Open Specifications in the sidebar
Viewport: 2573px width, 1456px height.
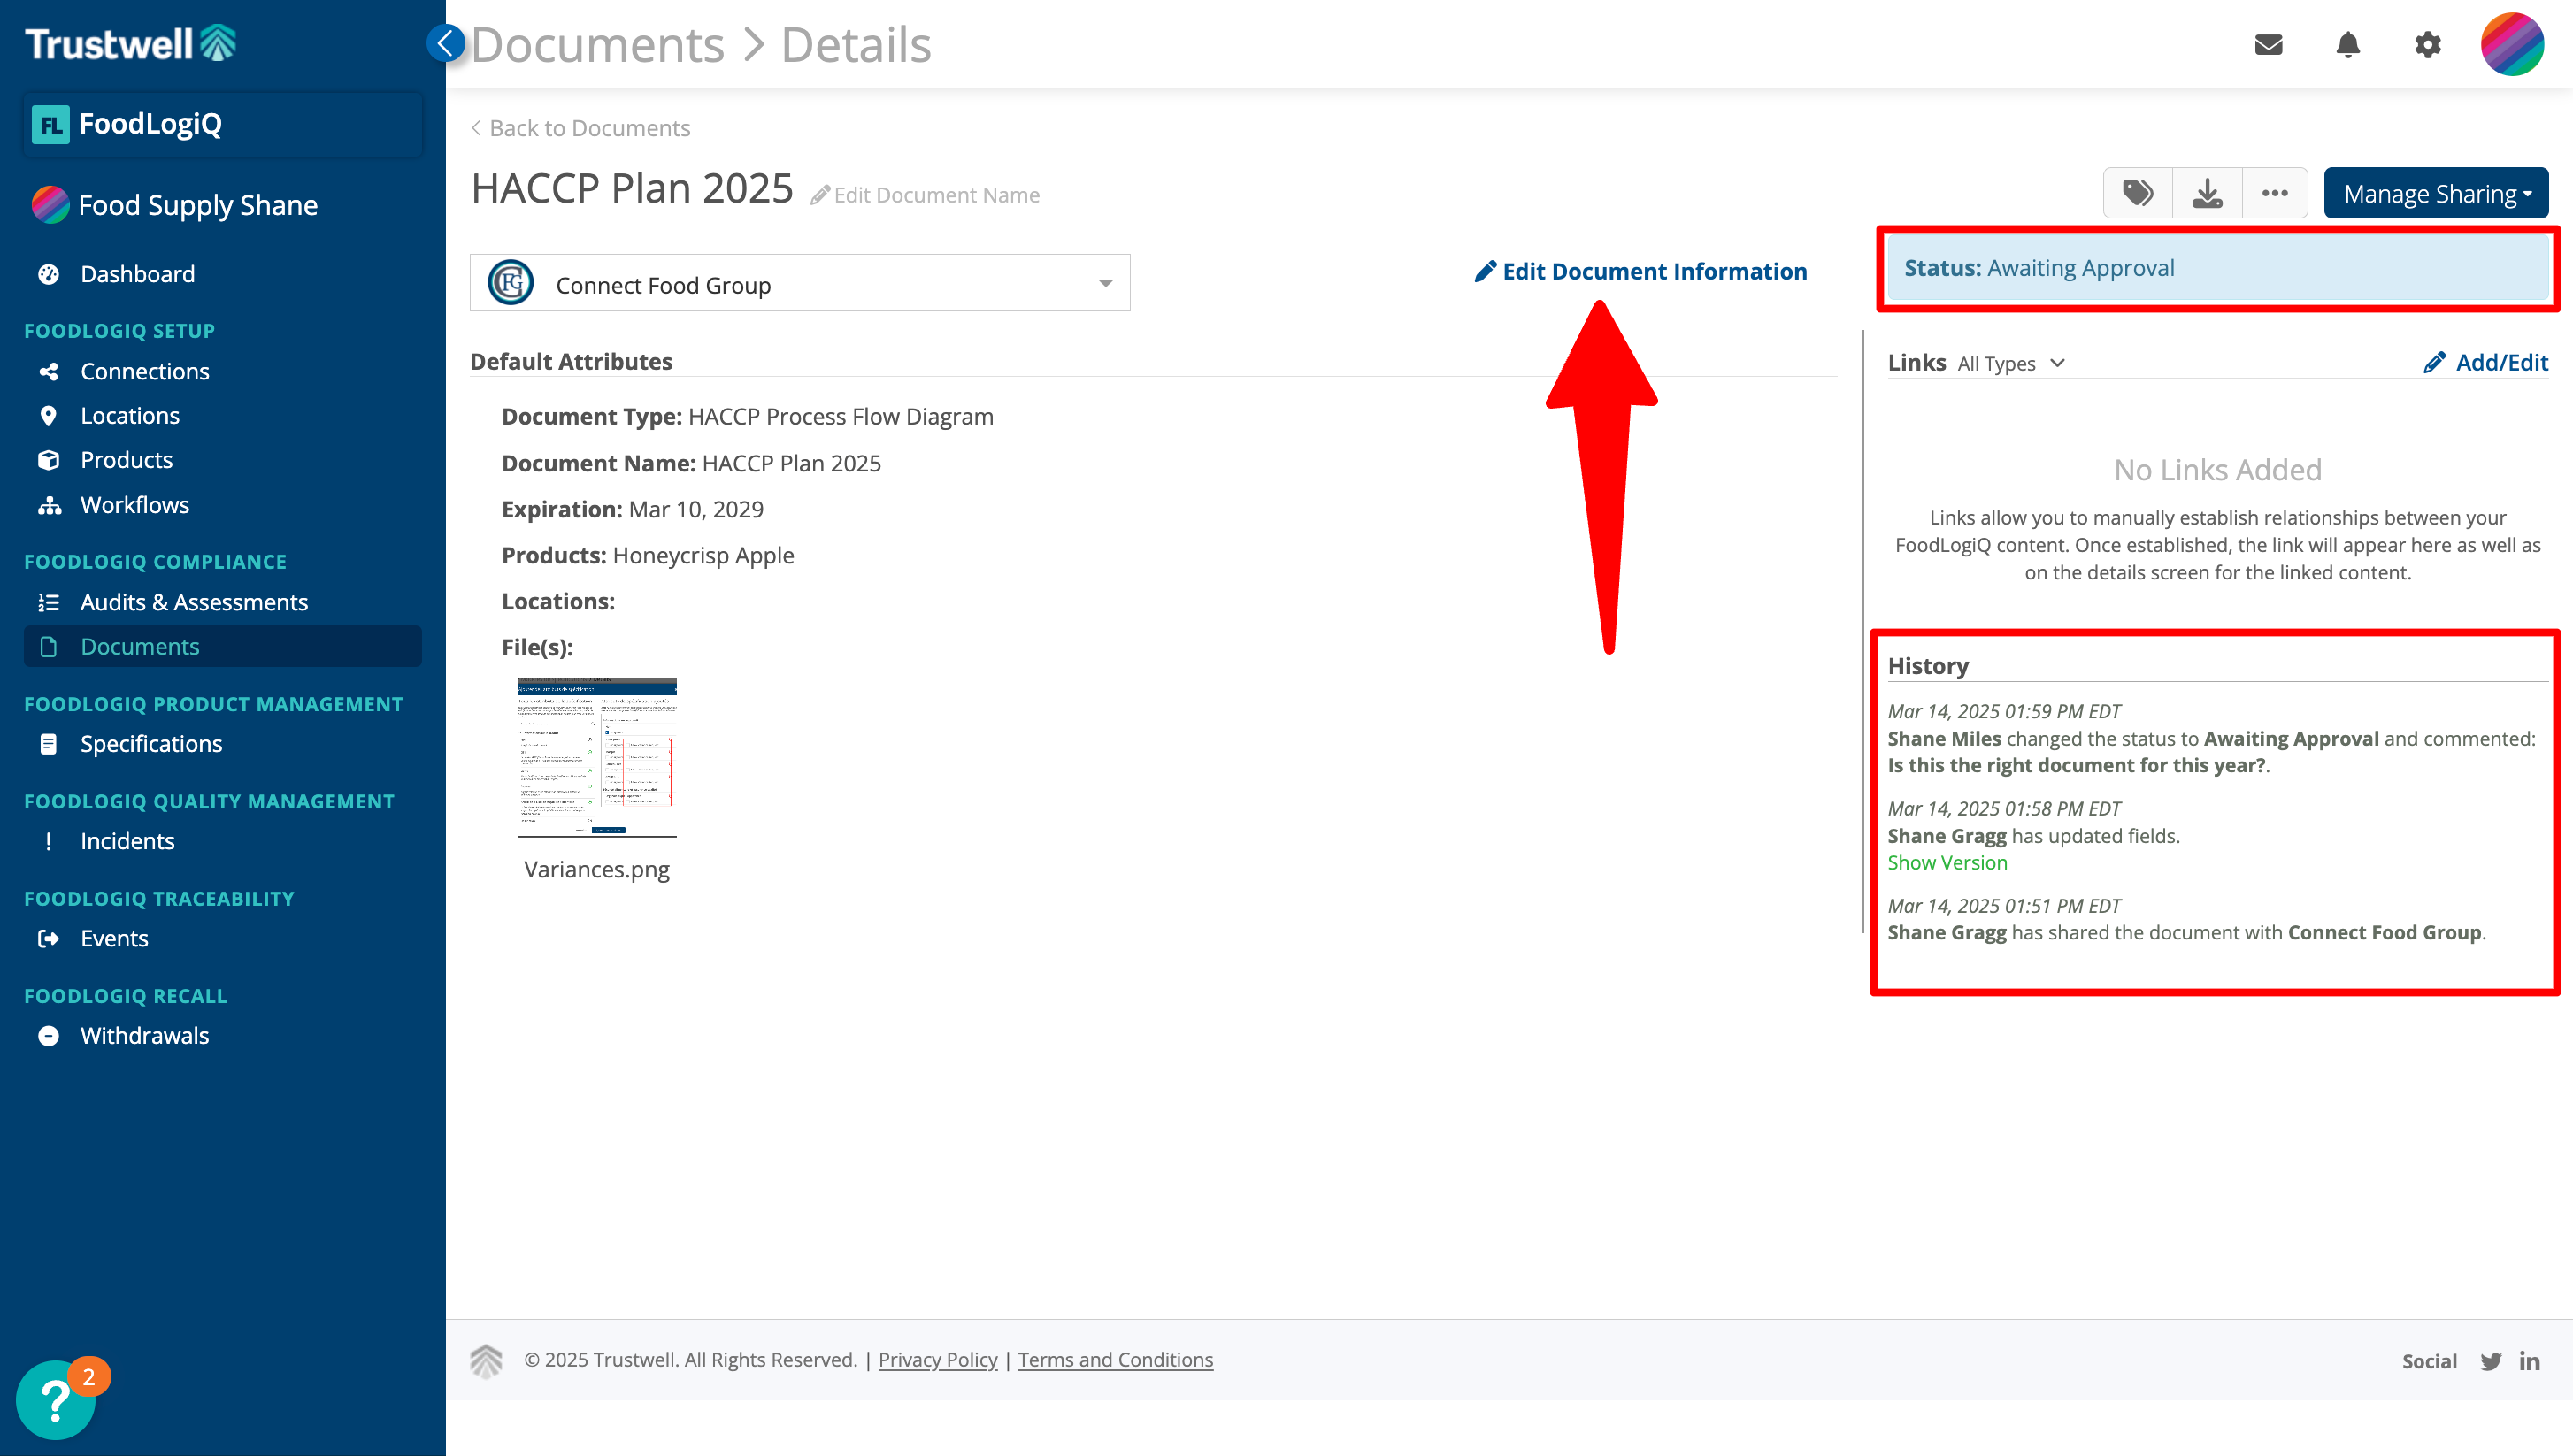pyautogui.click(x=151, y=744)
